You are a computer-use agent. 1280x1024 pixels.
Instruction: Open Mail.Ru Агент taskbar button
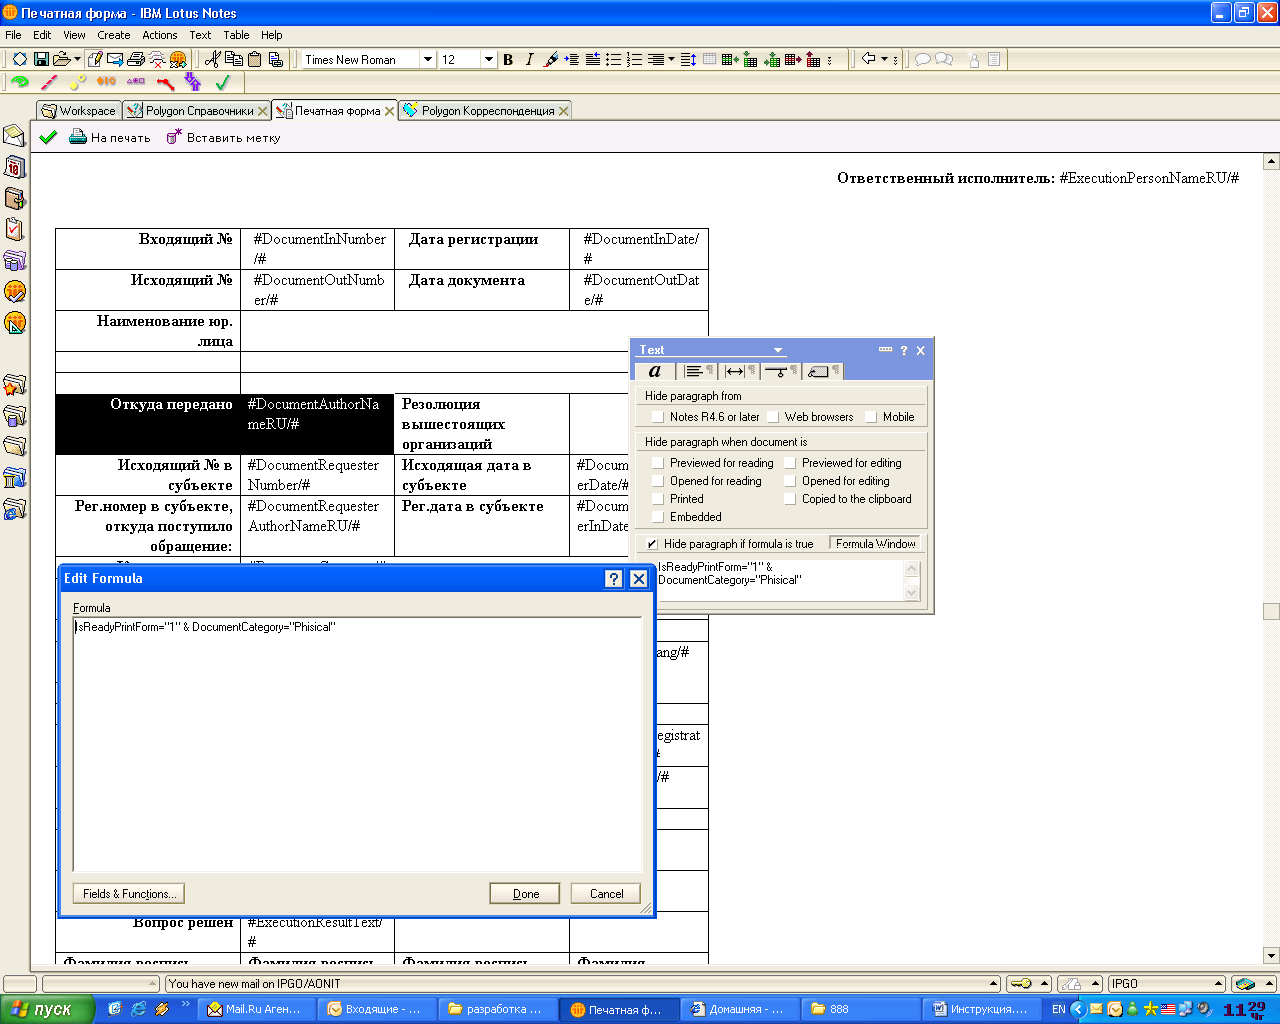(x=256, y=1009)
